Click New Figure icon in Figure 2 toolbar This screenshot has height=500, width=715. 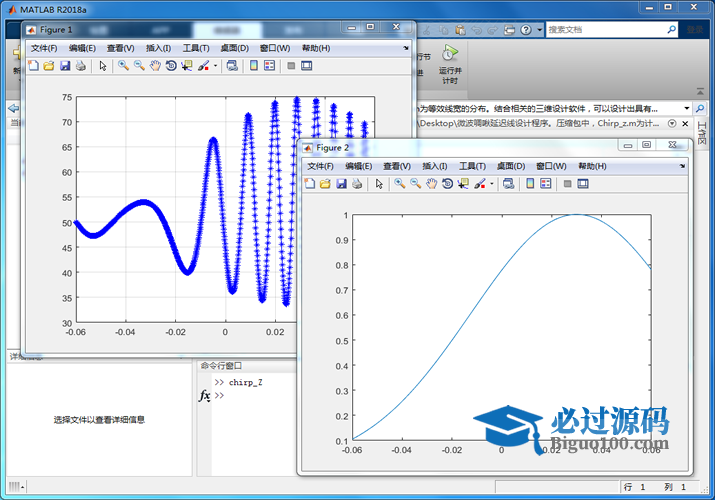(310, 184)
